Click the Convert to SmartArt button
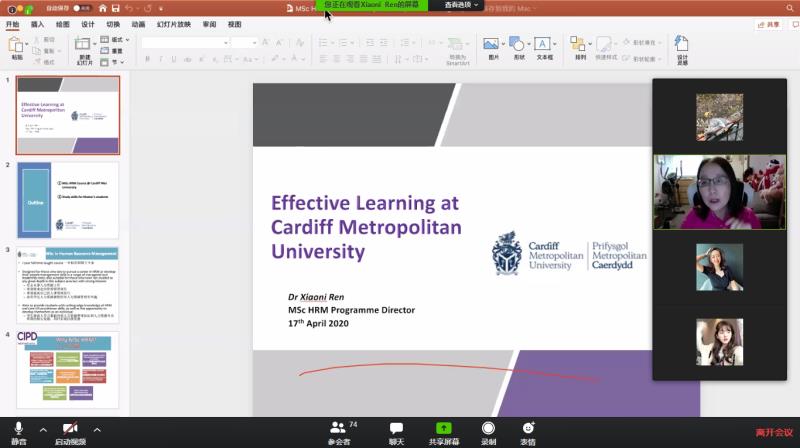 [x=457, y=51]
